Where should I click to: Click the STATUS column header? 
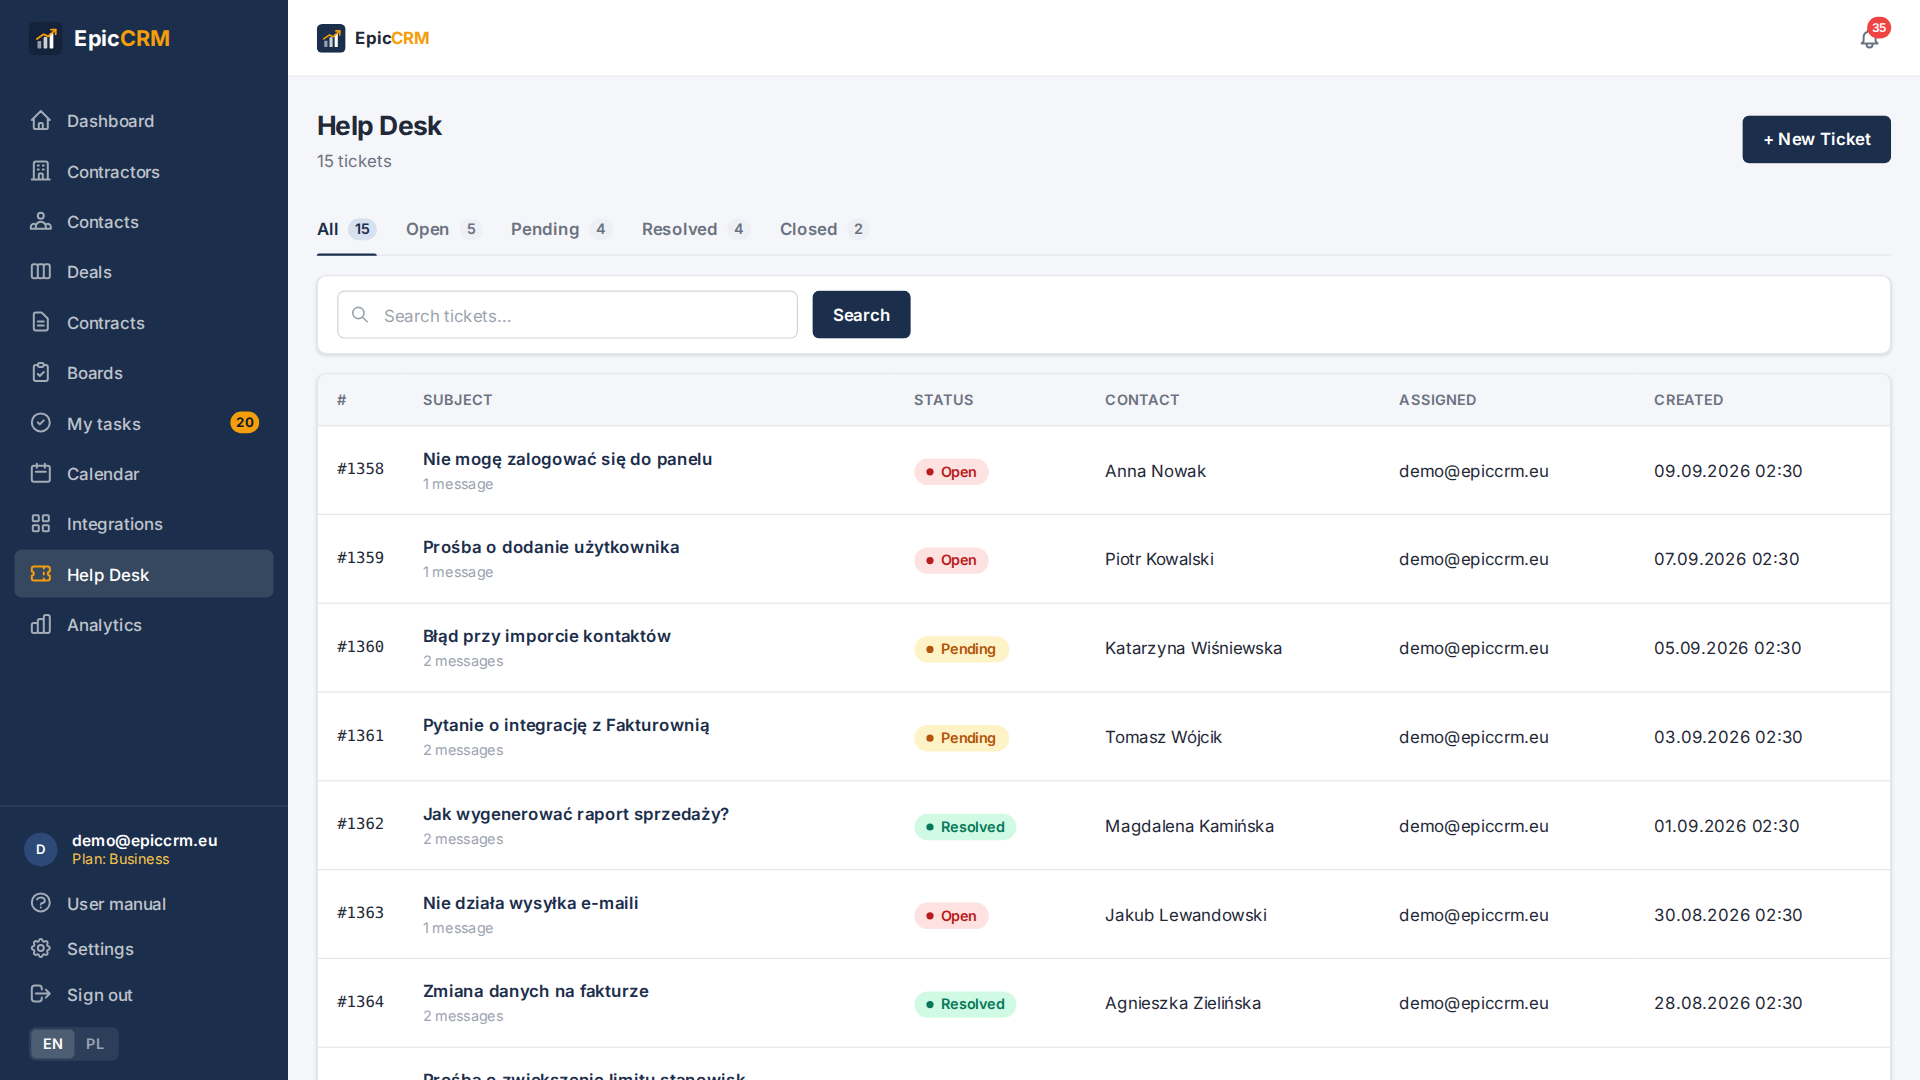click(943, 400)
